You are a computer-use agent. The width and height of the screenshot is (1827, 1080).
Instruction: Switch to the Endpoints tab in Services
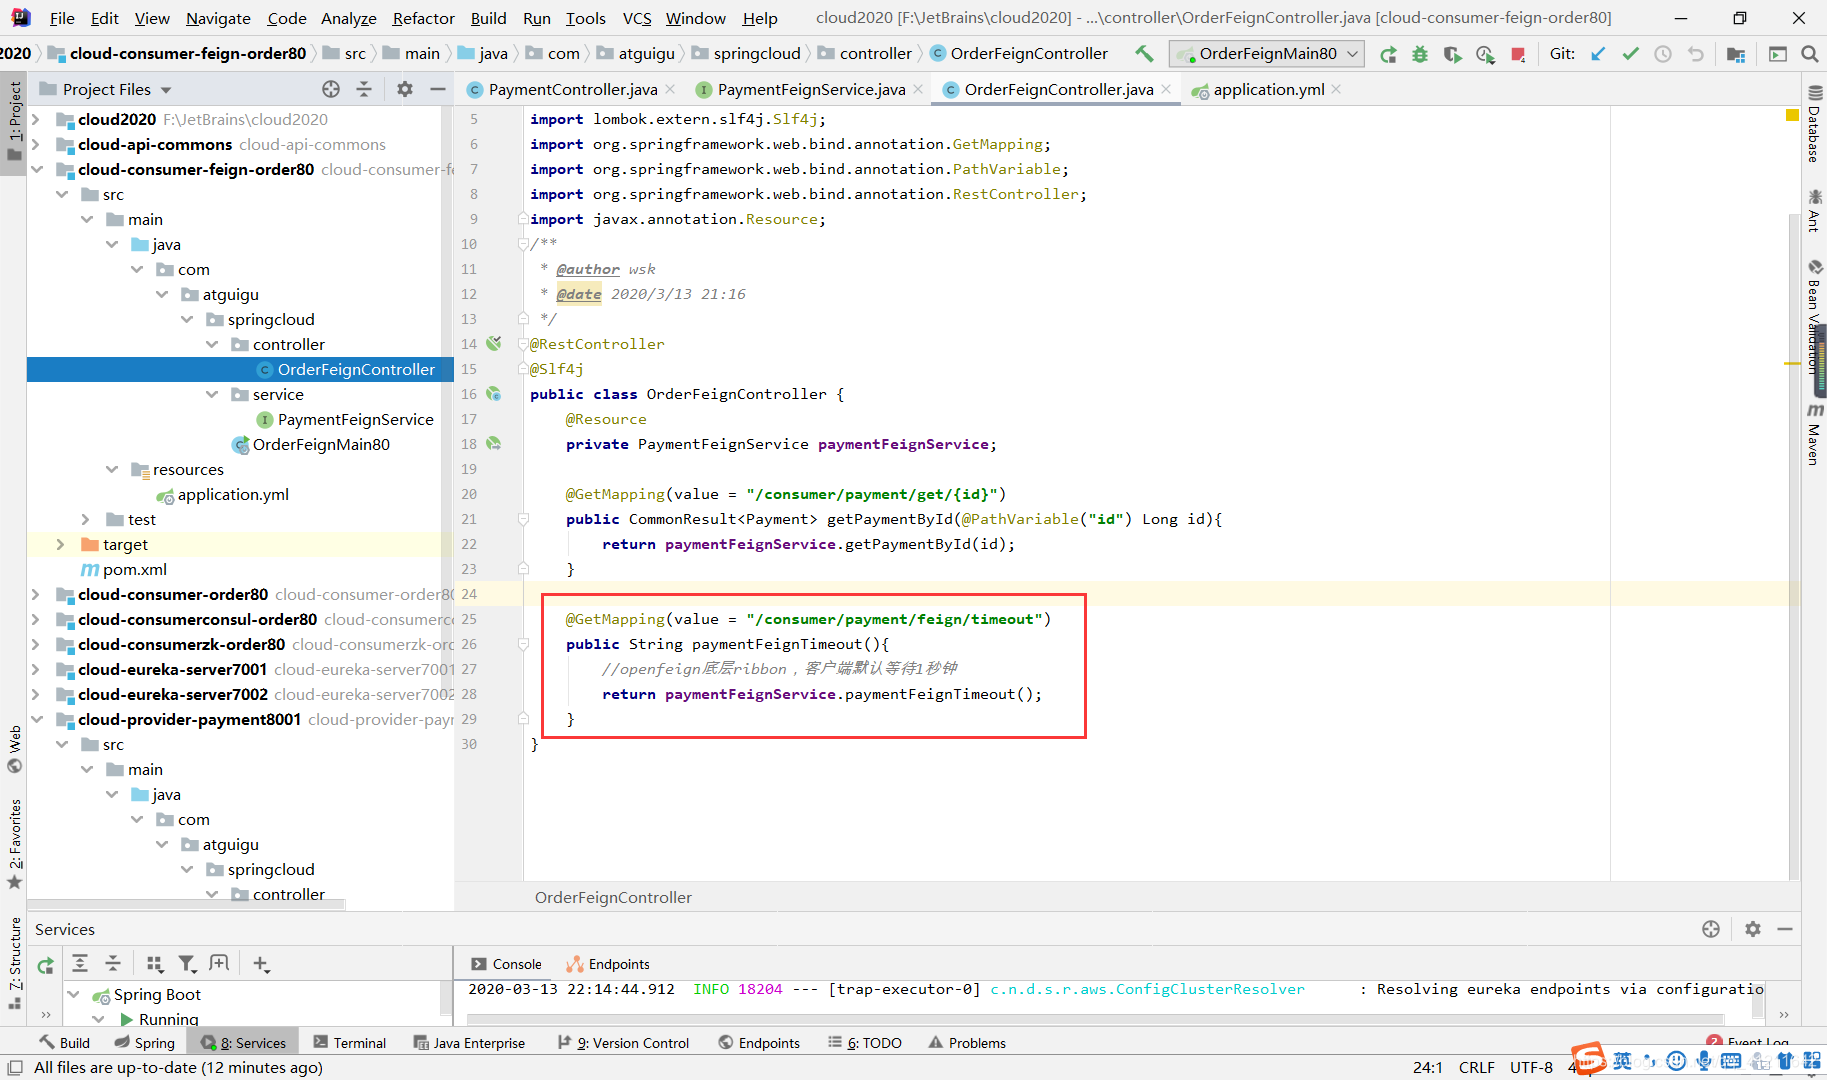tap(608, 964)
